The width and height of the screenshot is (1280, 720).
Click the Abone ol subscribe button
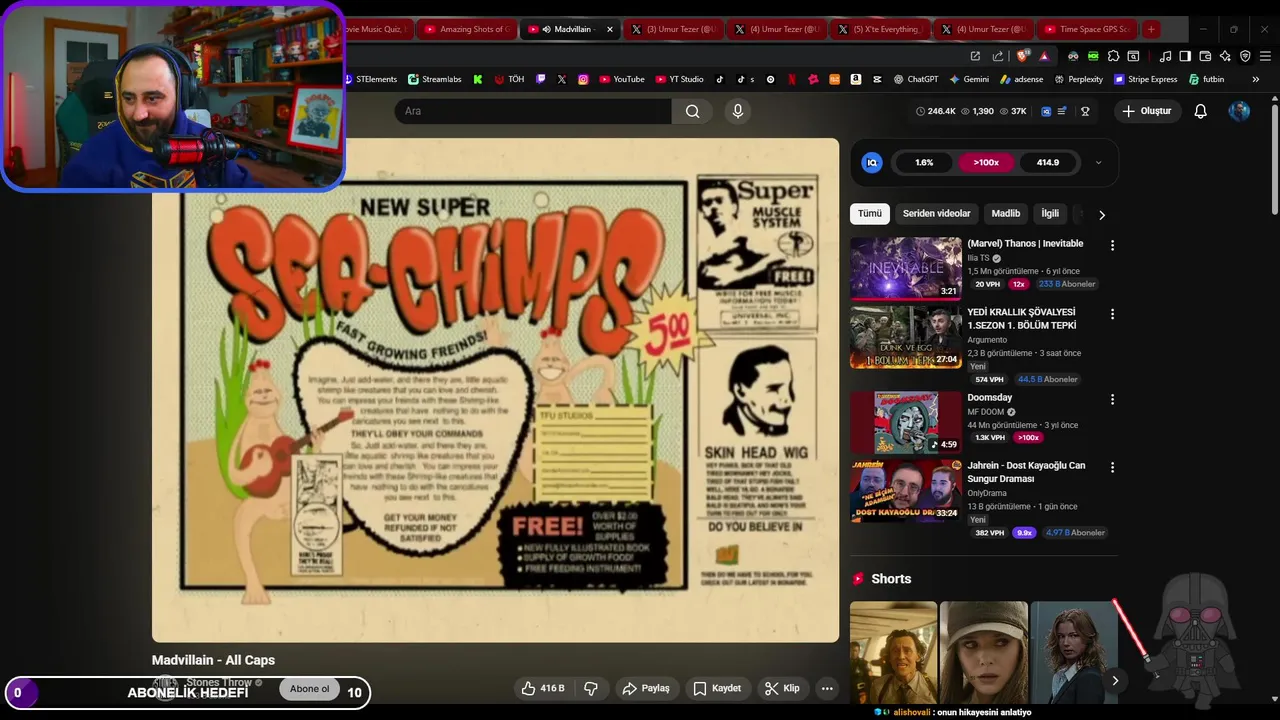309,689
